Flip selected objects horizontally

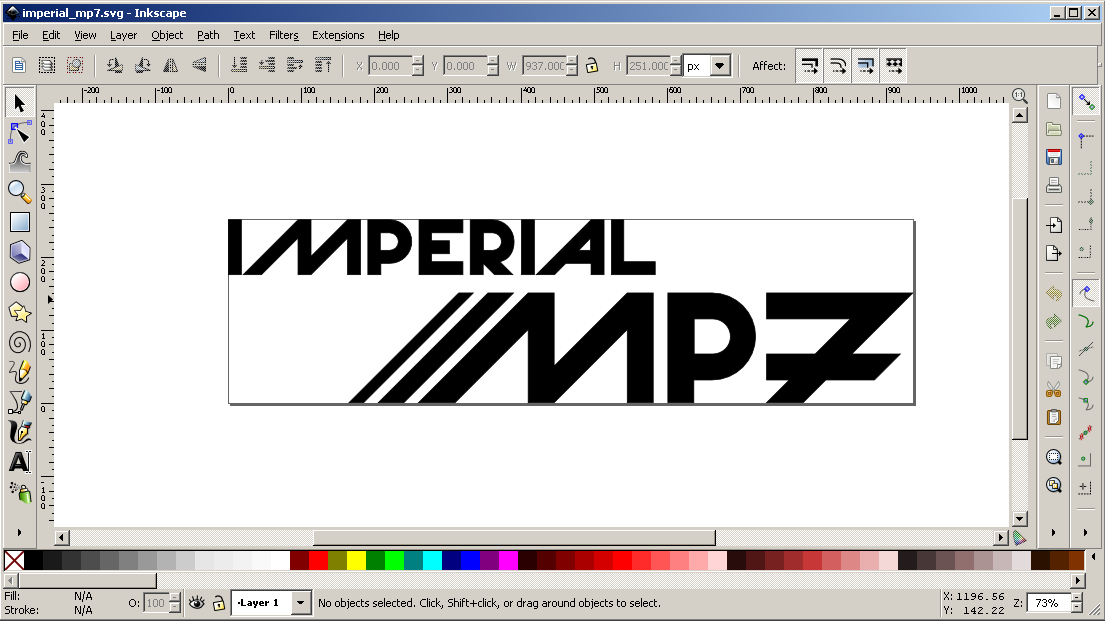click(170, 66)
